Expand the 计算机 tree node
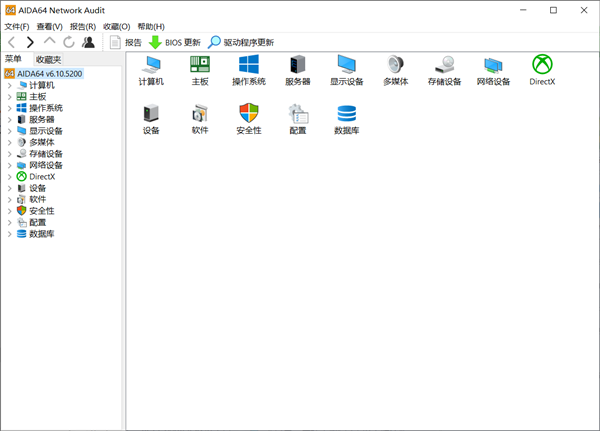 point(10,85)
